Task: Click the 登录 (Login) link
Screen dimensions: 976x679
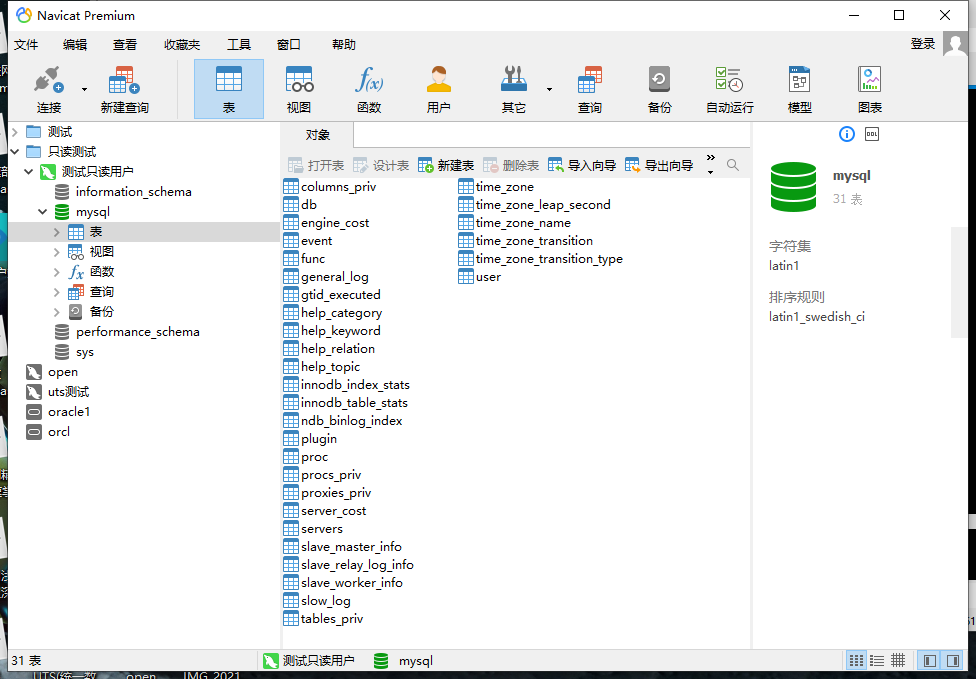Action: tap(922, 44)
